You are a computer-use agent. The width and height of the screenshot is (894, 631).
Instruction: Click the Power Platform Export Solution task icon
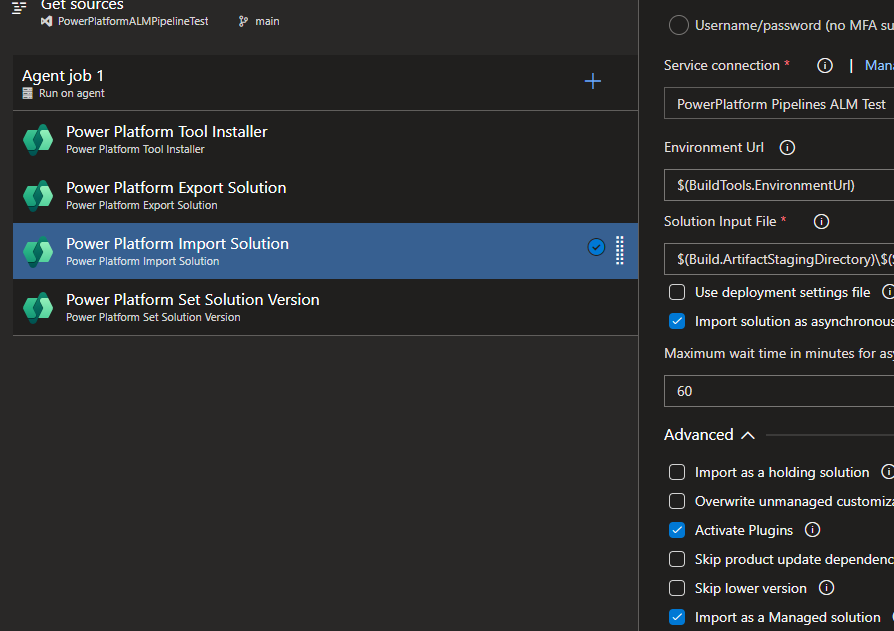37,195
